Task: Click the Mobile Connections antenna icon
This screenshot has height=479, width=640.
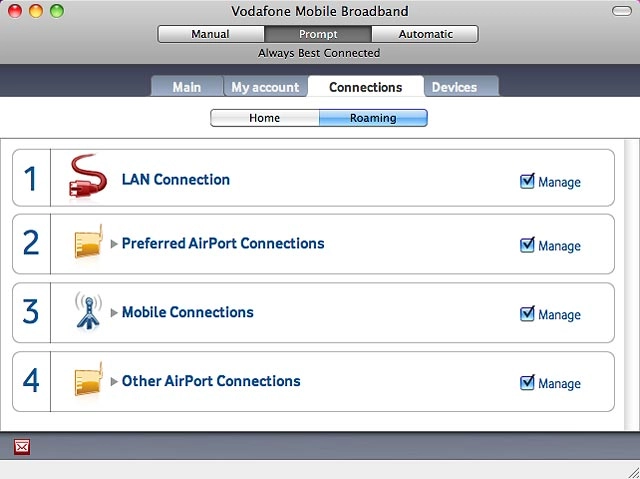Action: pos(88,311)
